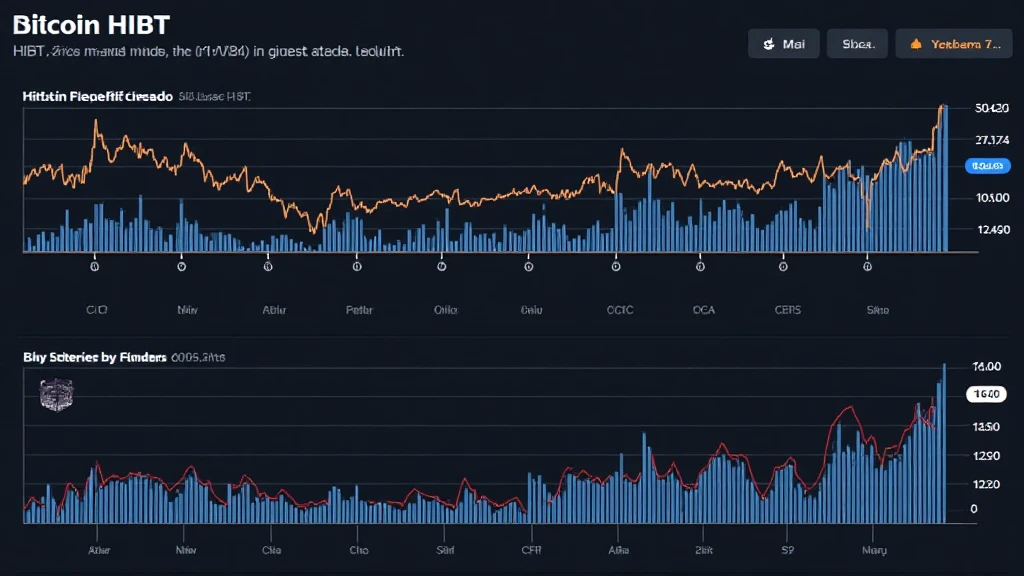This screenshot has height=576, width=1024.
Task: Click the CFR label on the lower axis
Action: 532,551
